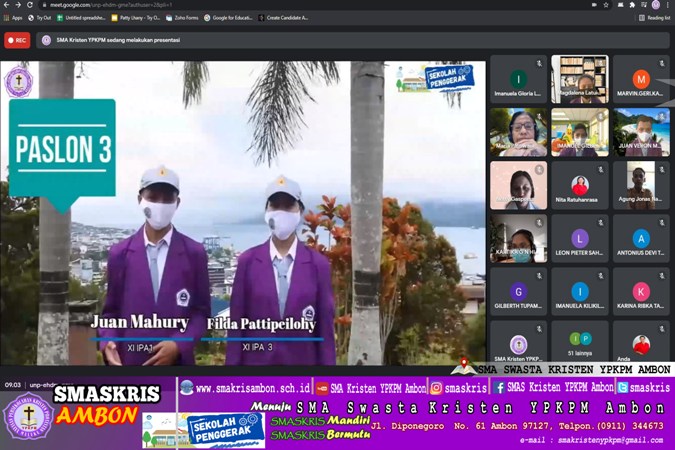Click the muted mic icon on IMANUELA KILIKIL's tile
Screen dimensions: 675x450
[601, 276]
